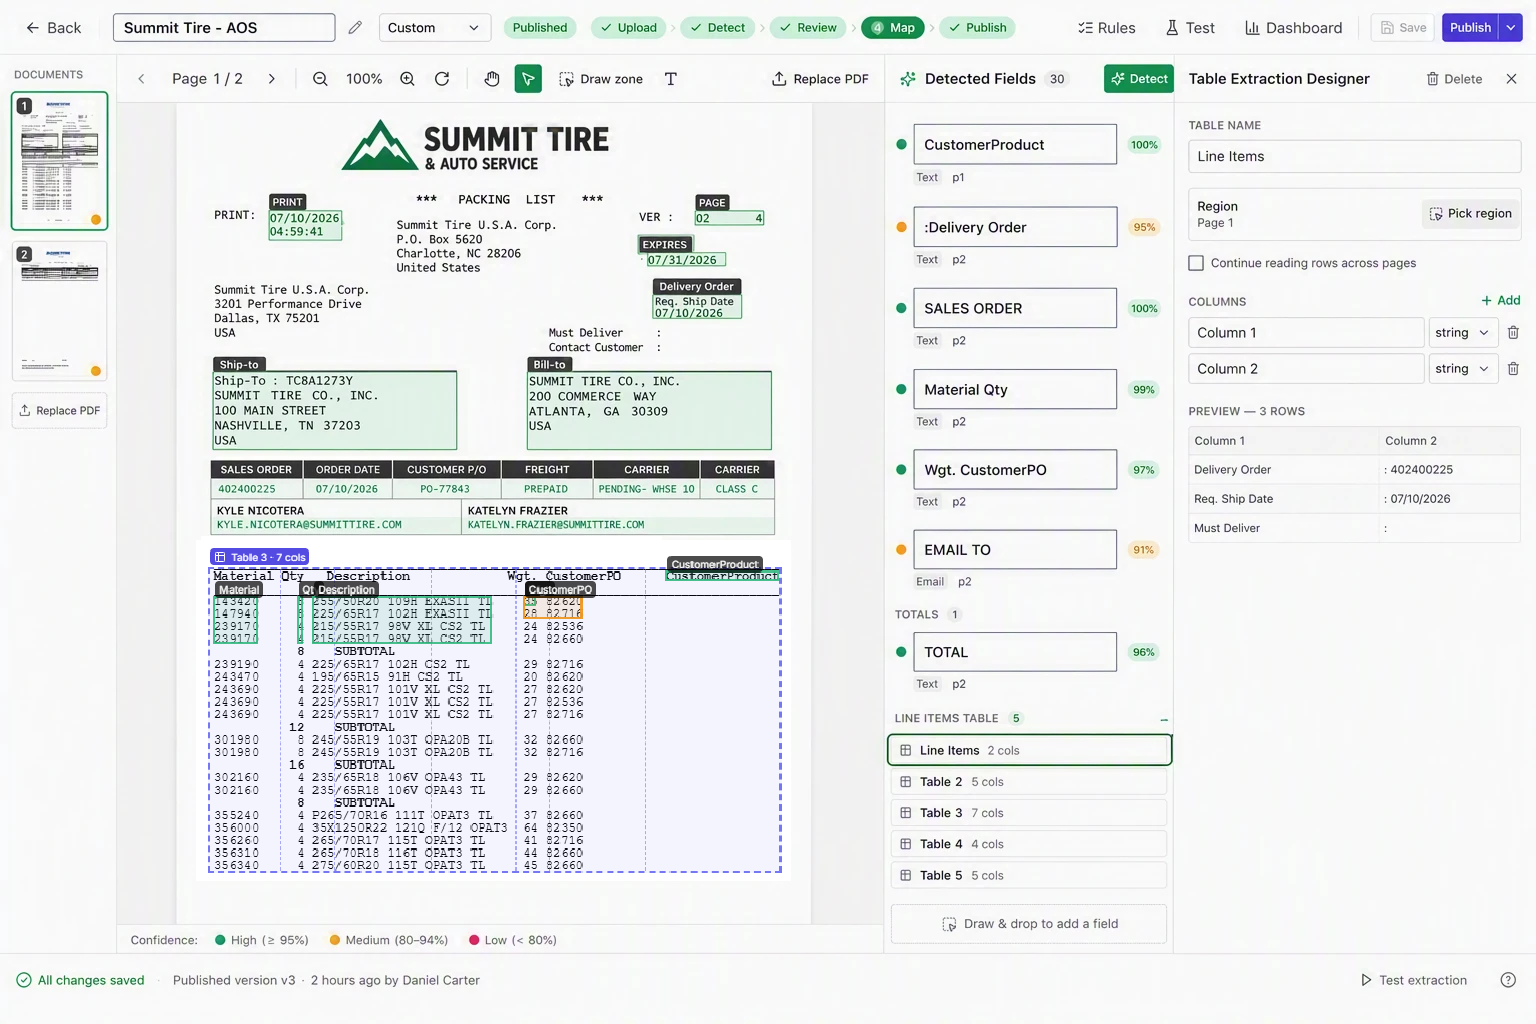
Task: Go to the Map step
Action: pyautogui.click(x=893, y=28)
